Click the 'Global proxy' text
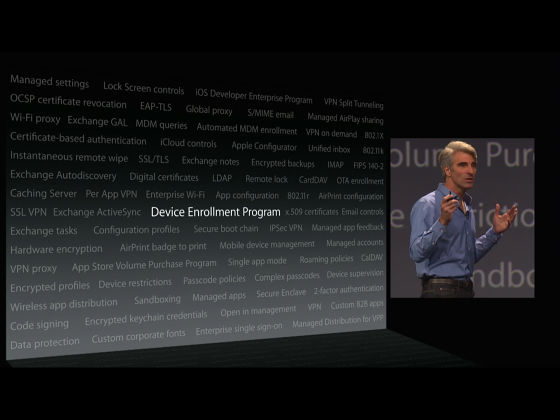The image size is (560, 420). click(x=209, y=110)
